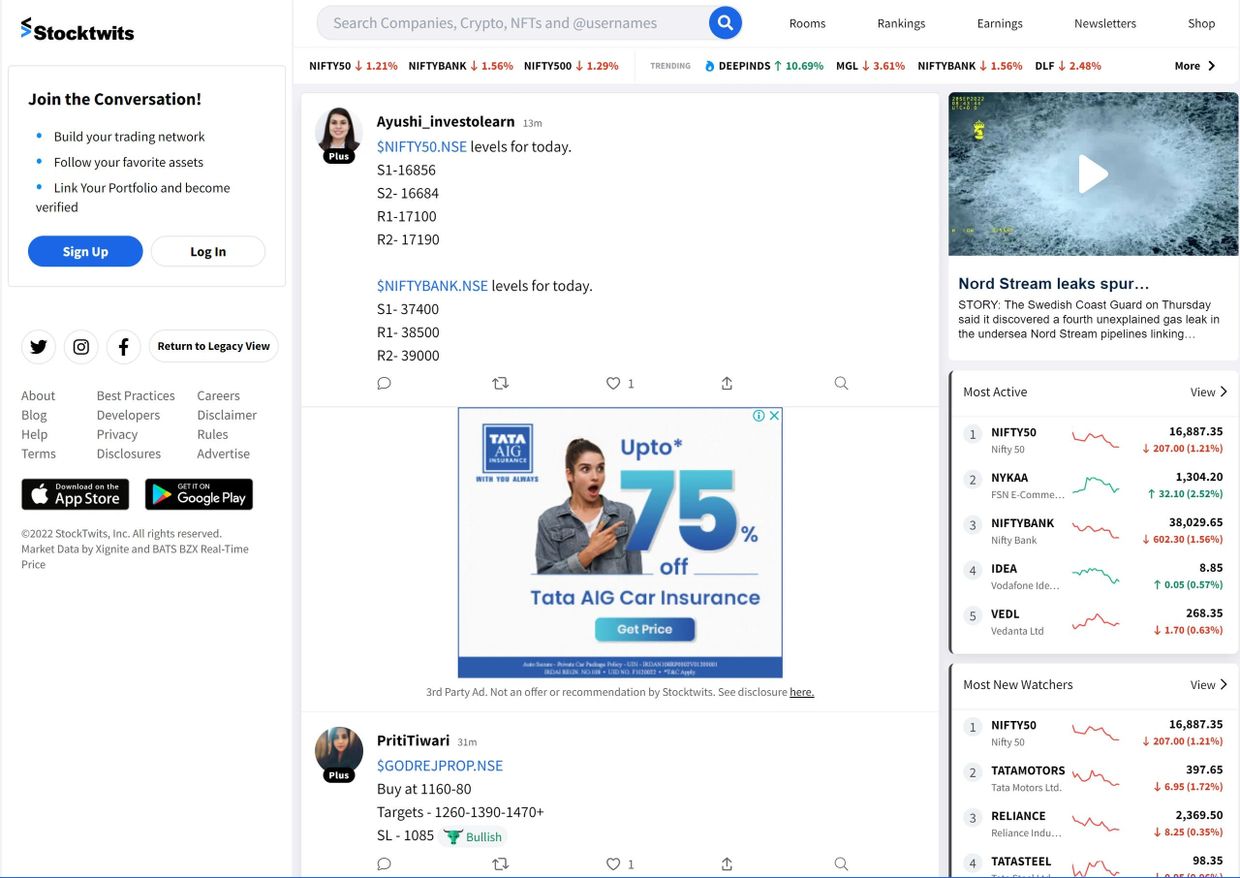Click the Log In button
Screen dimensions: 1240x878
[x=208, y=252]
